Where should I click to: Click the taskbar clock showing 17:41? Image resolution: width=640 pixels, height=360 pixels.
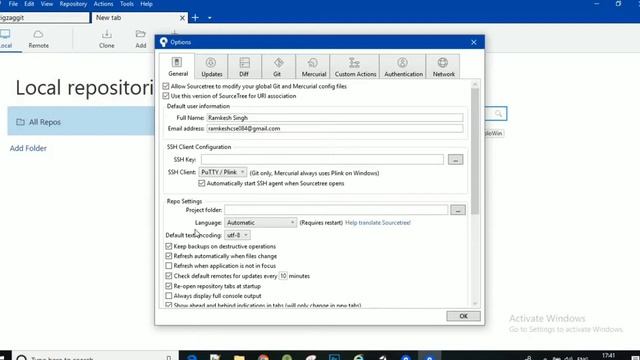(x=608, y=356)
